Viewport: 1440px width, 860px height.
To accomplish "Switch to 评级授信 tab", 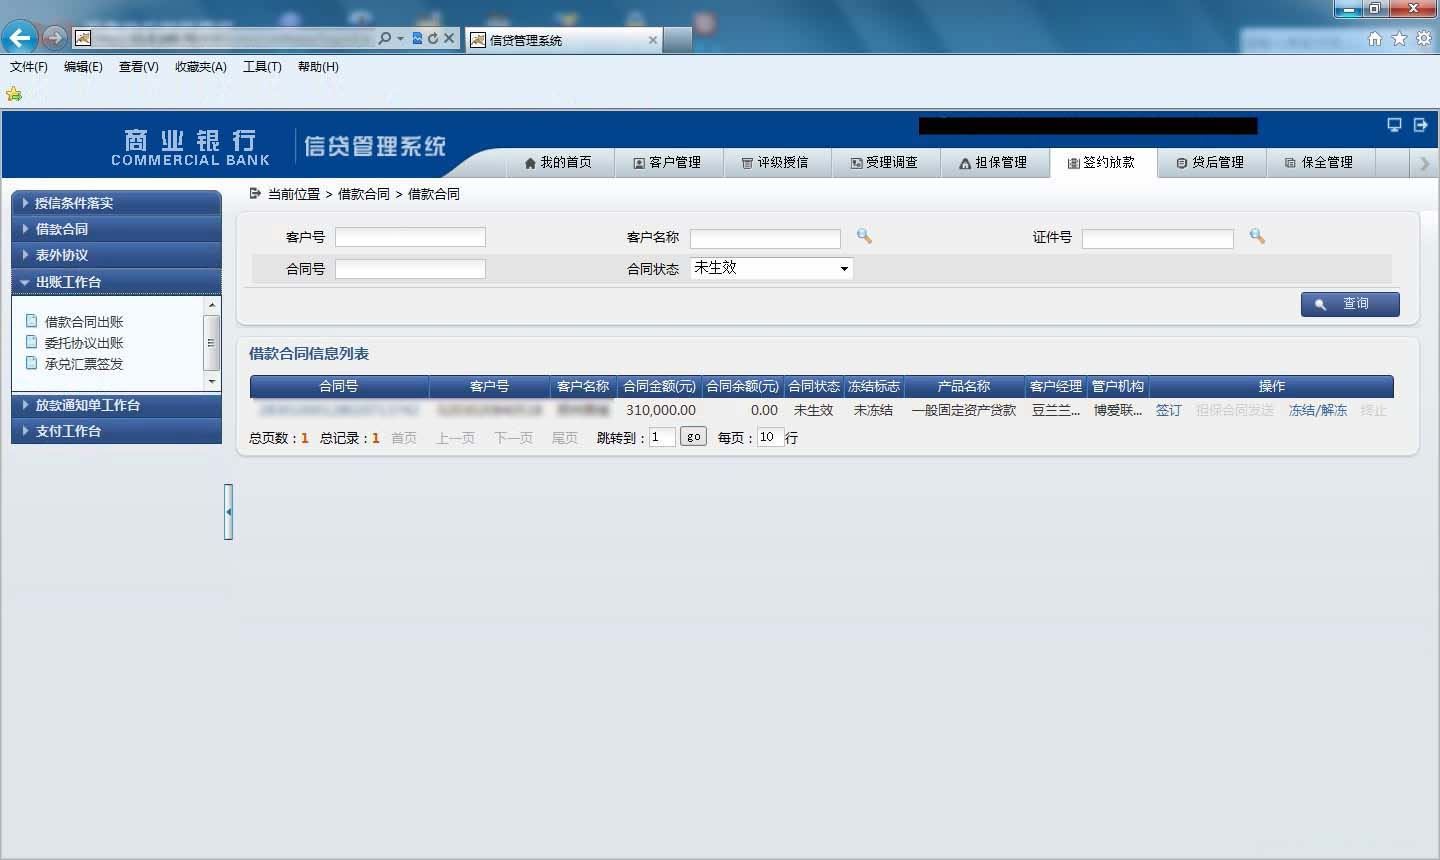I will coord(775,162).
